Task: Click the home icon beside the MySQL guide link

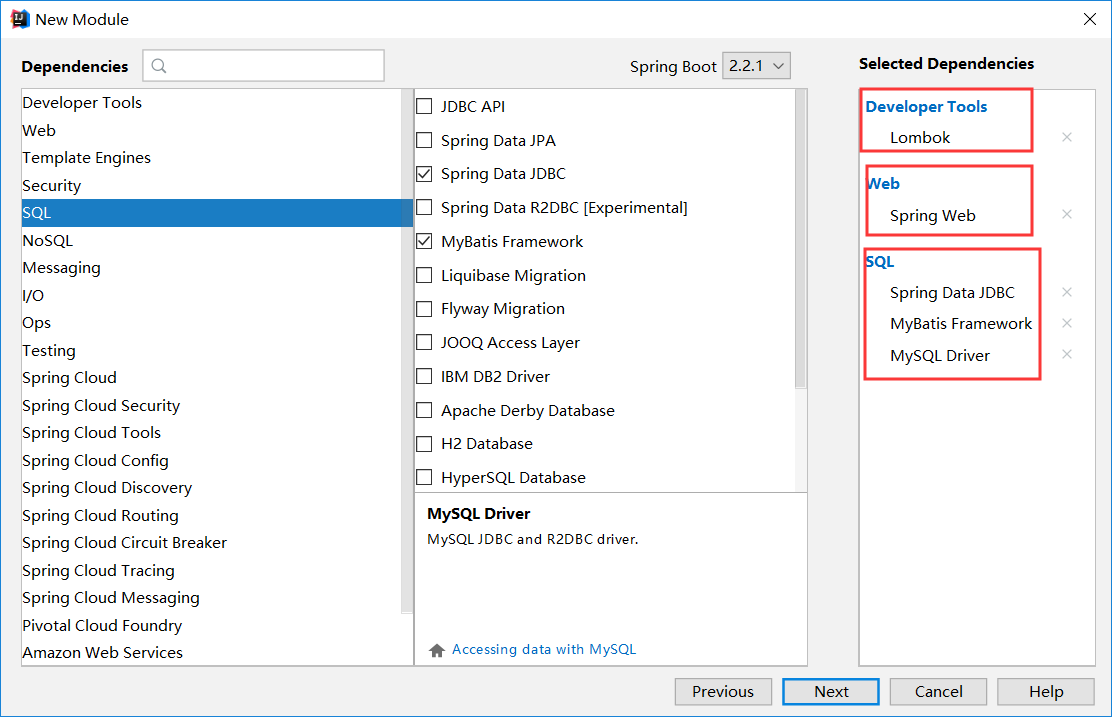Action: click(436, 649)
